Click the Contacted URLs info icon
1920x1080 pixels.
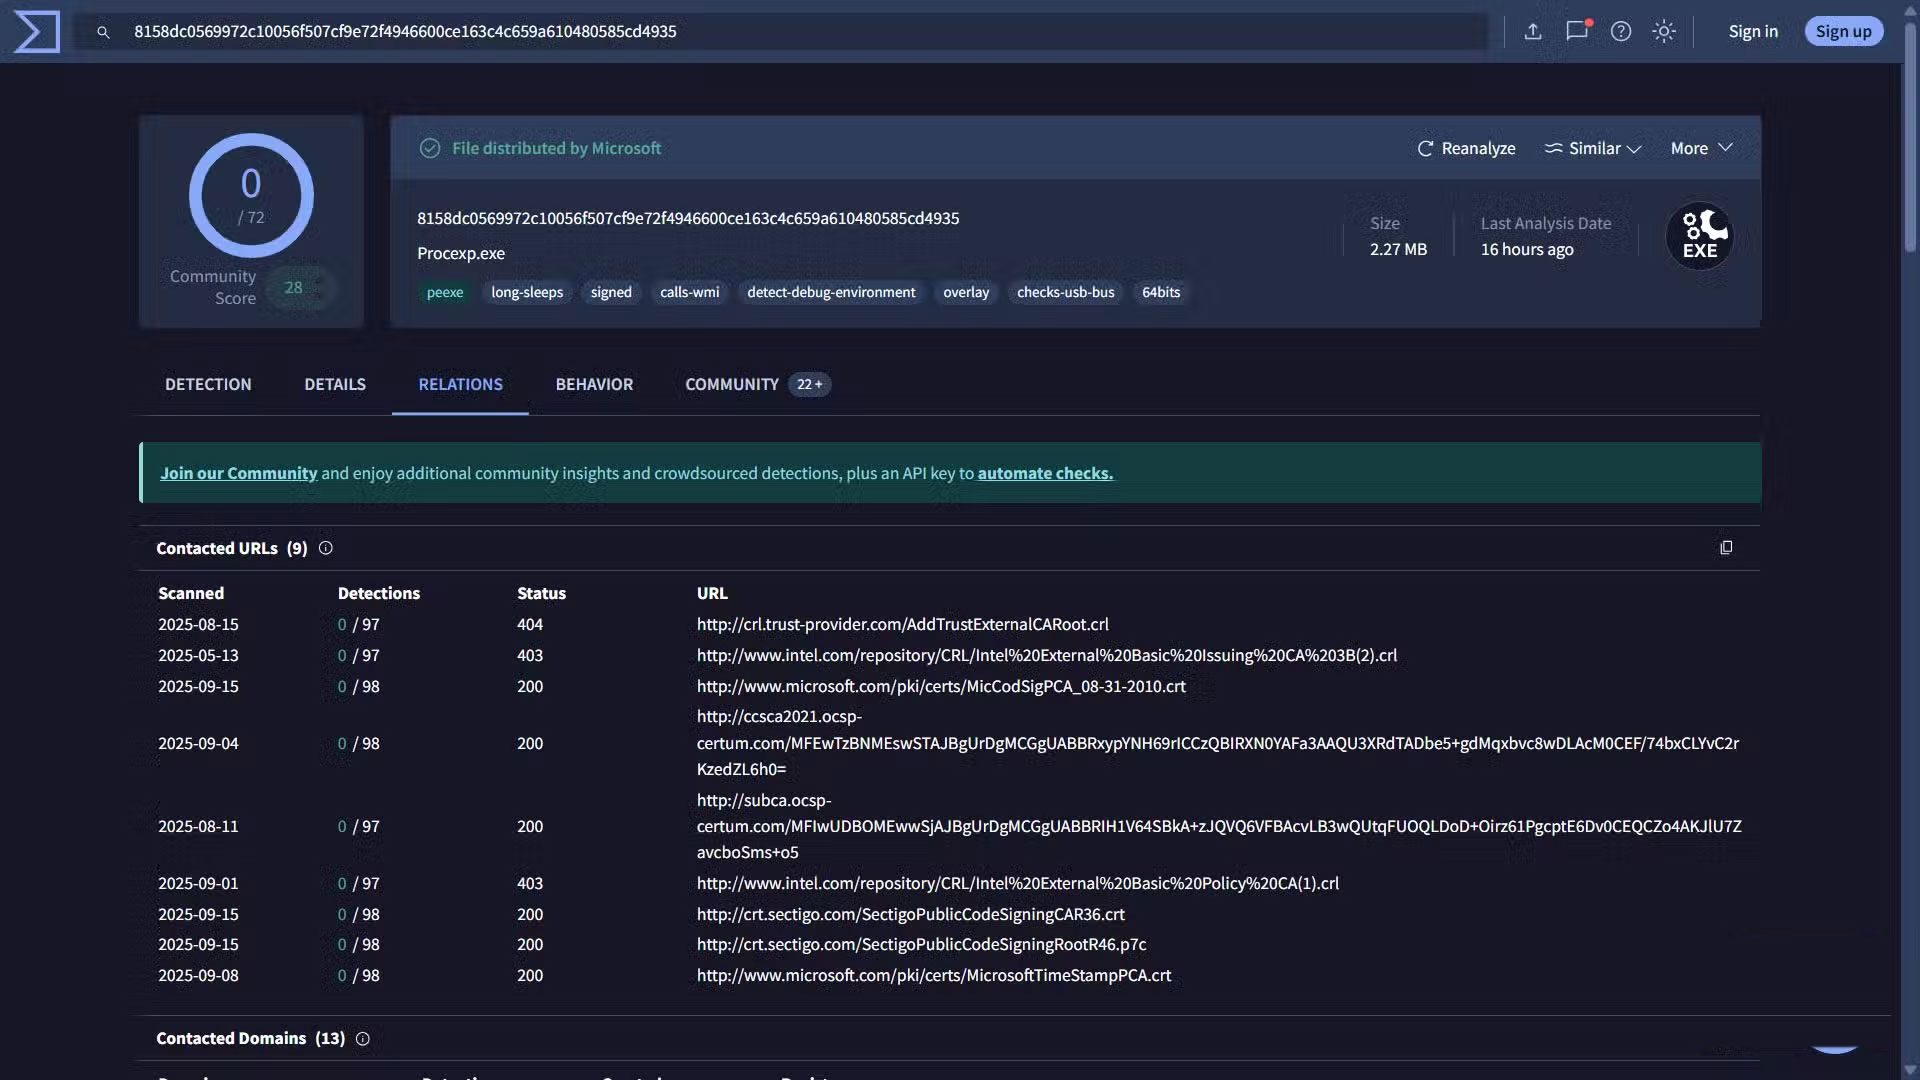click(326, 548)
